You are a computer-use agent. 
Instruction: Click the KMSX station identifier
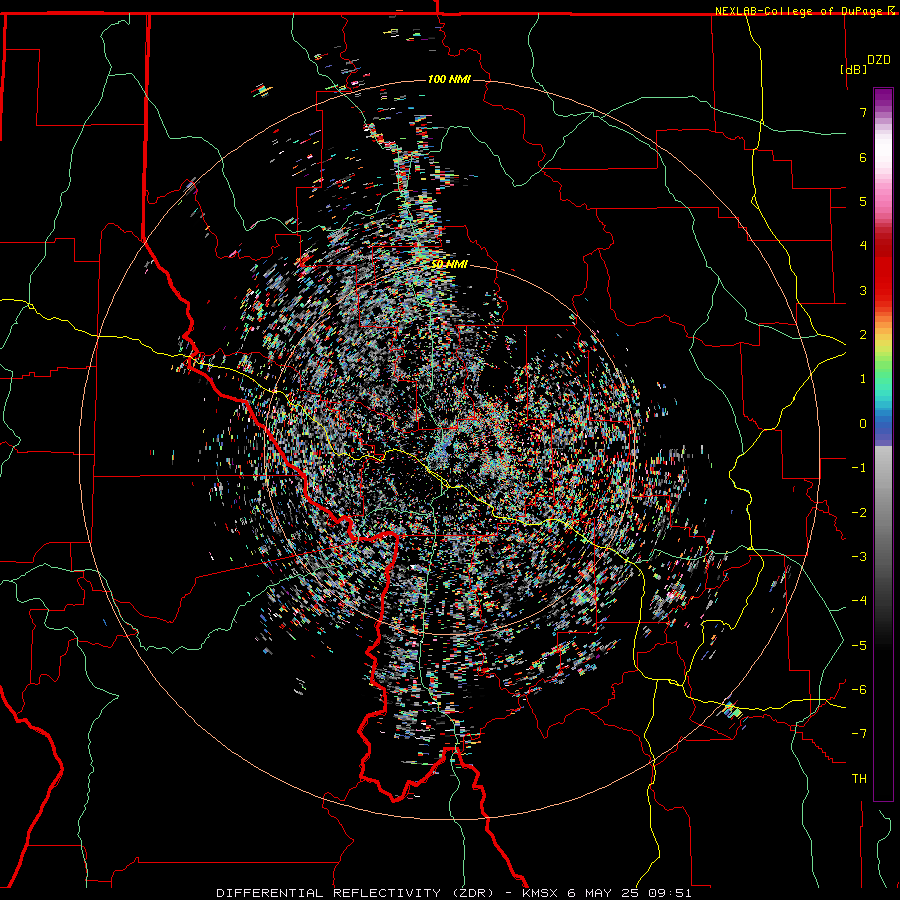(x=540, y=893)
